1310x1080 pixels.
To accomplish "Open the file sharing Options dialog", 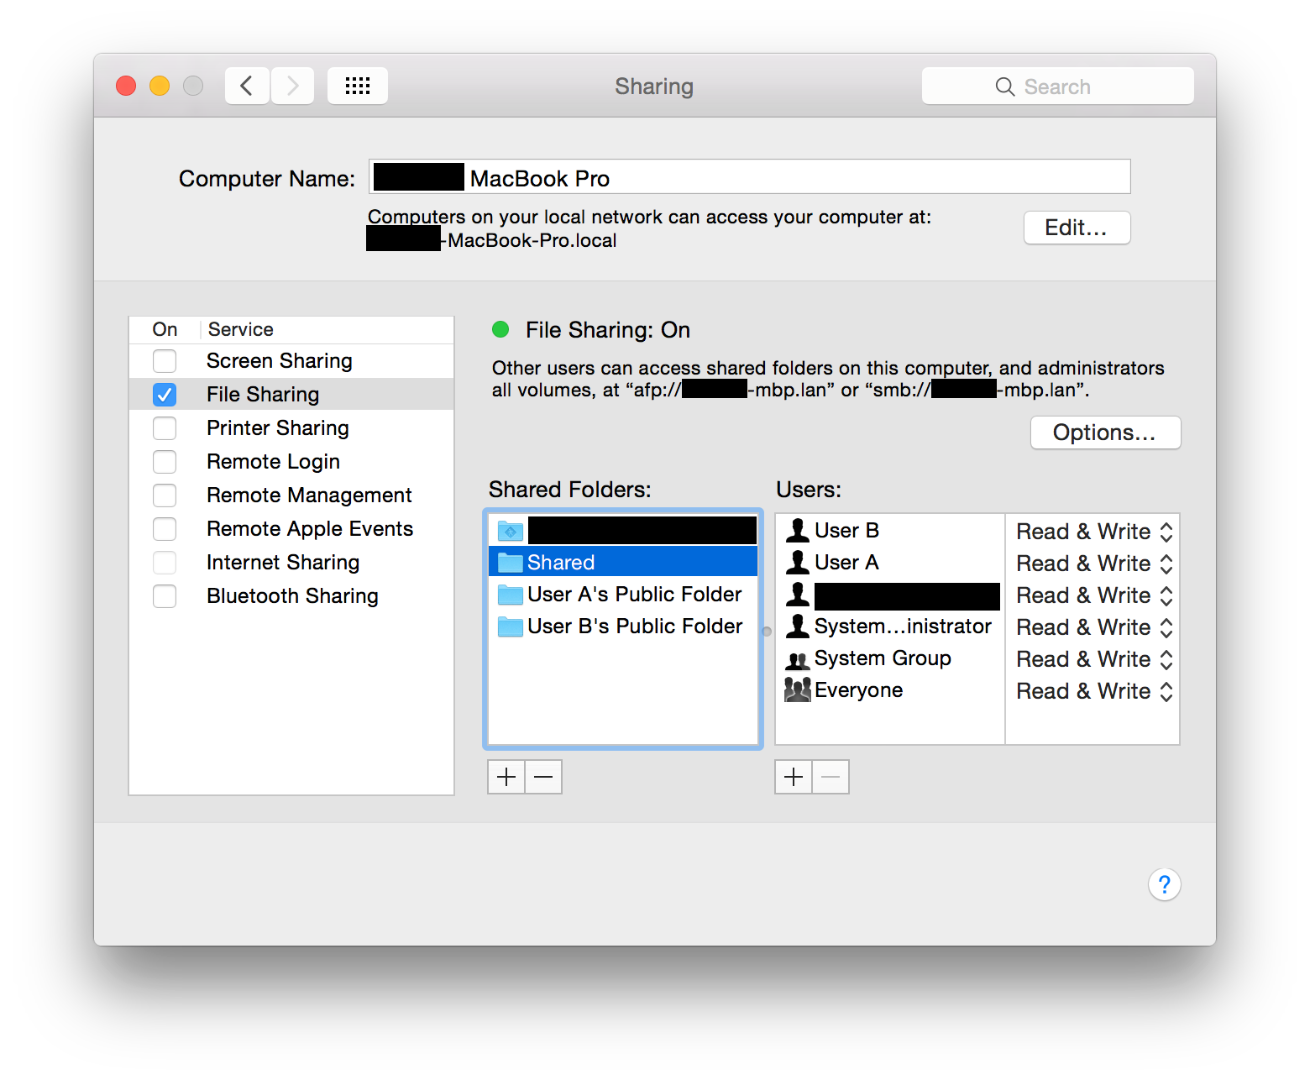I will pos(1105,432).
